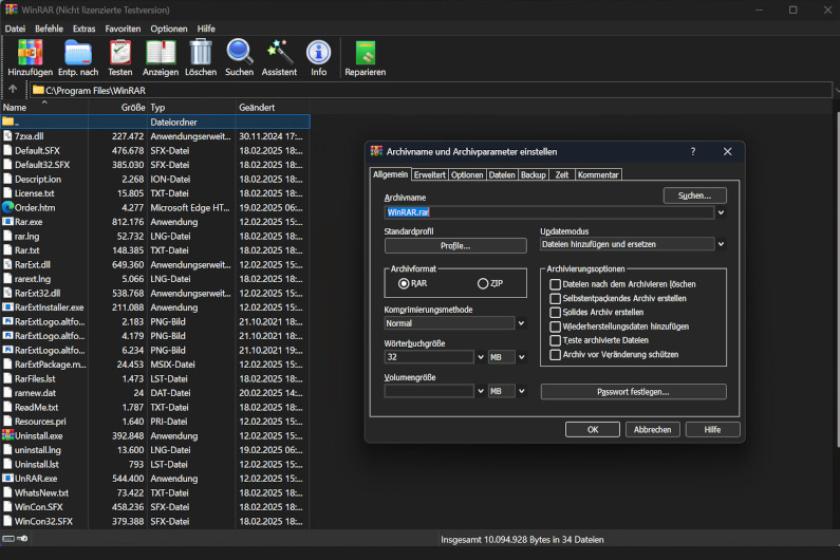Check Wiederherstellungsdaten hinzufügen
This screenshot has width=840, height=560.
pyautogui.click(x=555, y=326)
